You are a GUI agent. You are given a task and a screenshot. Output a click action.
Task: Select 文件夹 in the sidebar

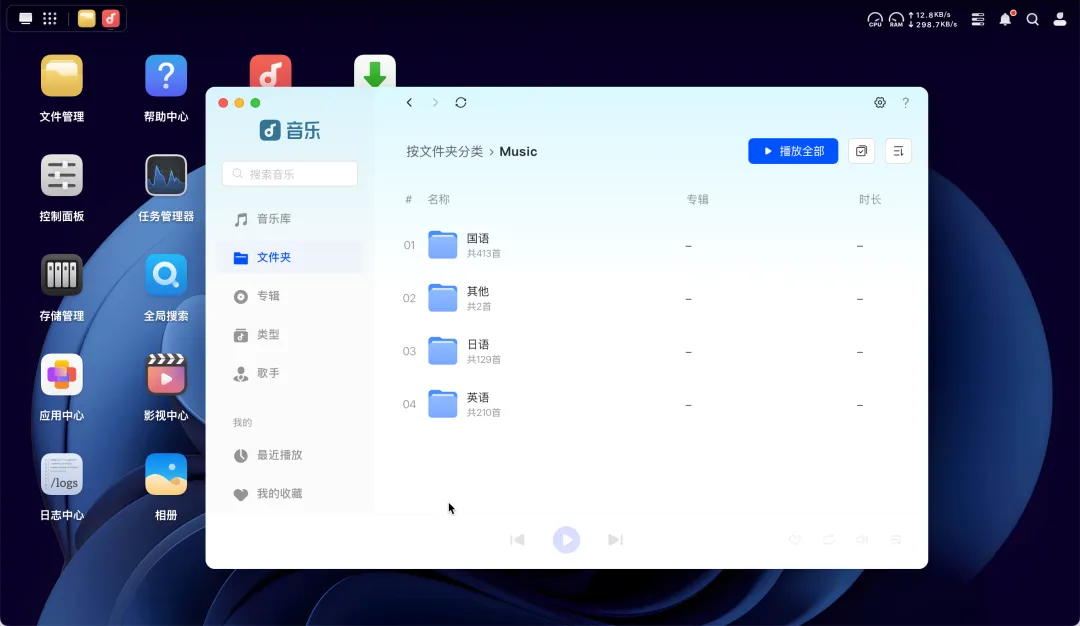289,258
